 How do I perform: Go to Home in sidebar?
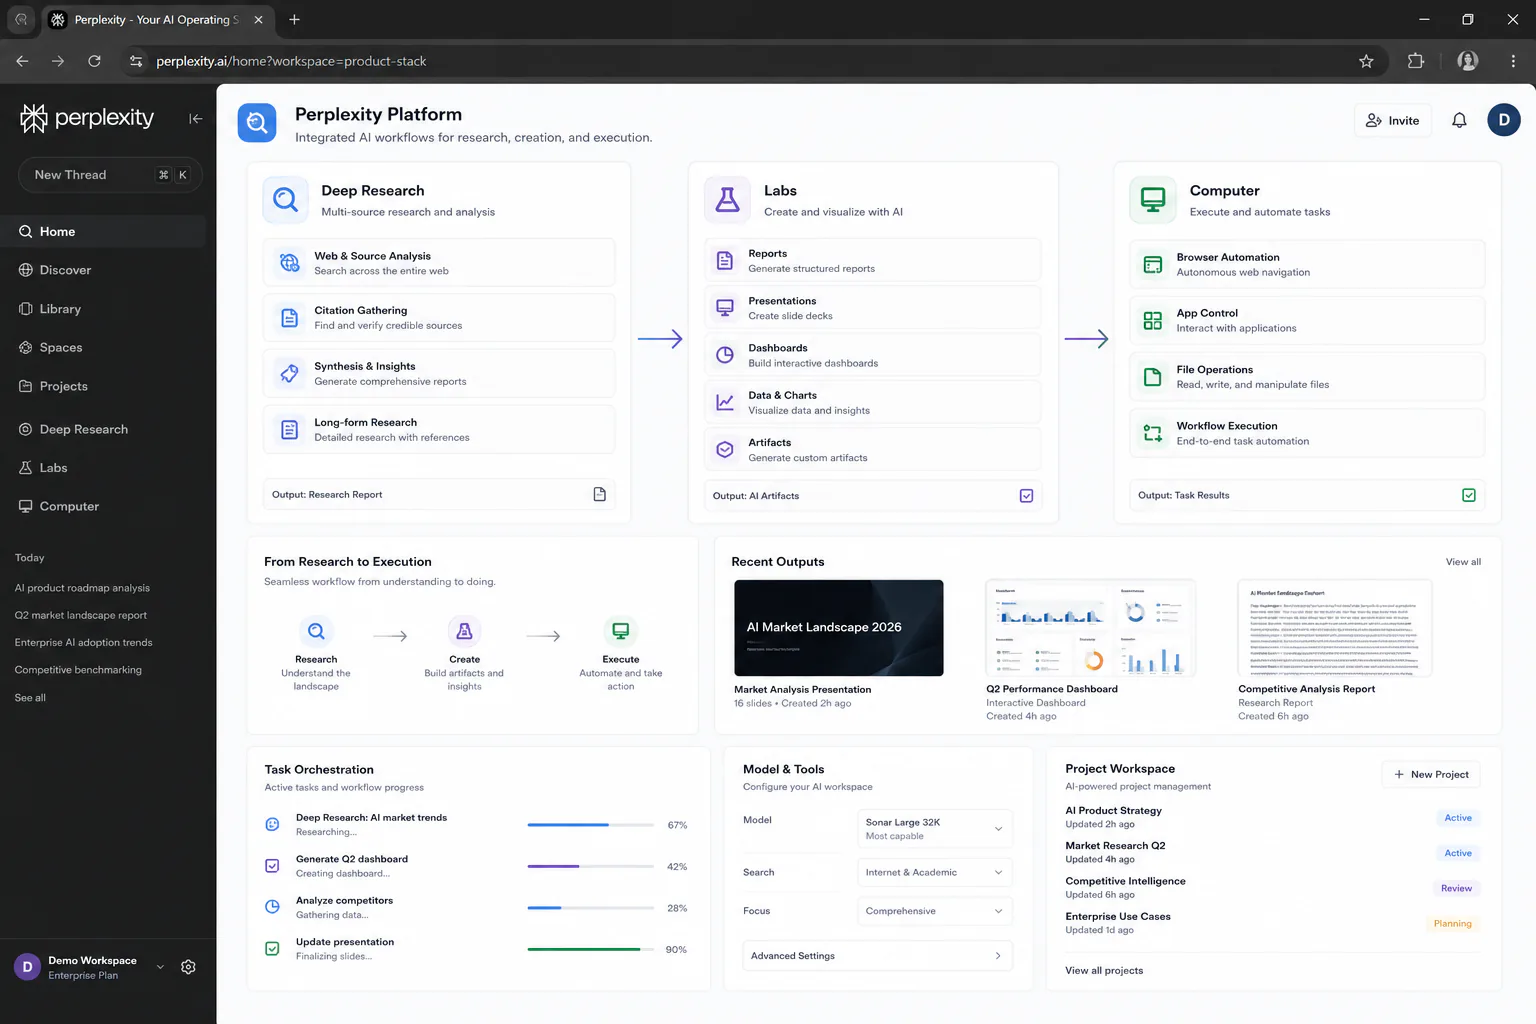104,231
